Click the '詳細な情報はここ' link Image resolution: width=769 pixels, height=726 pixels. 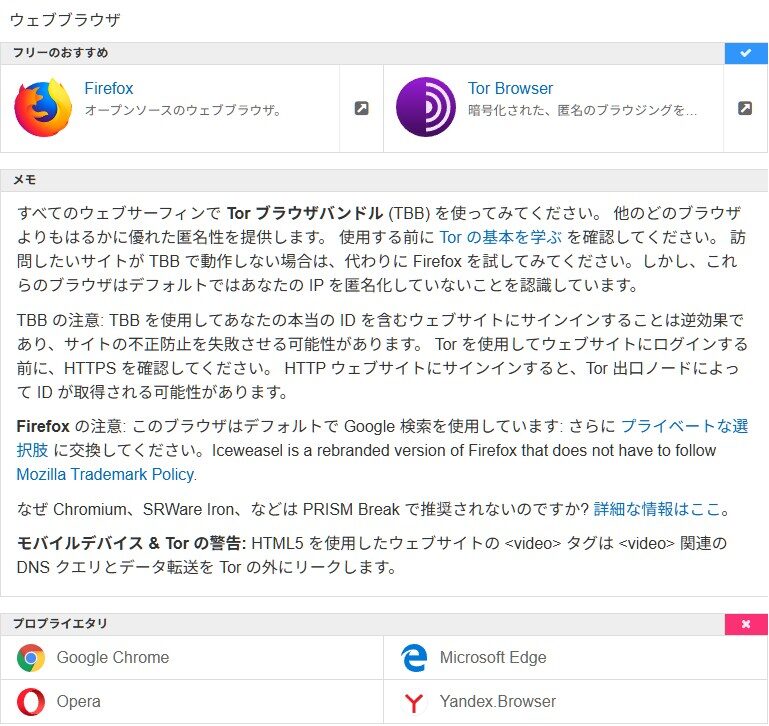pos(657,509)
